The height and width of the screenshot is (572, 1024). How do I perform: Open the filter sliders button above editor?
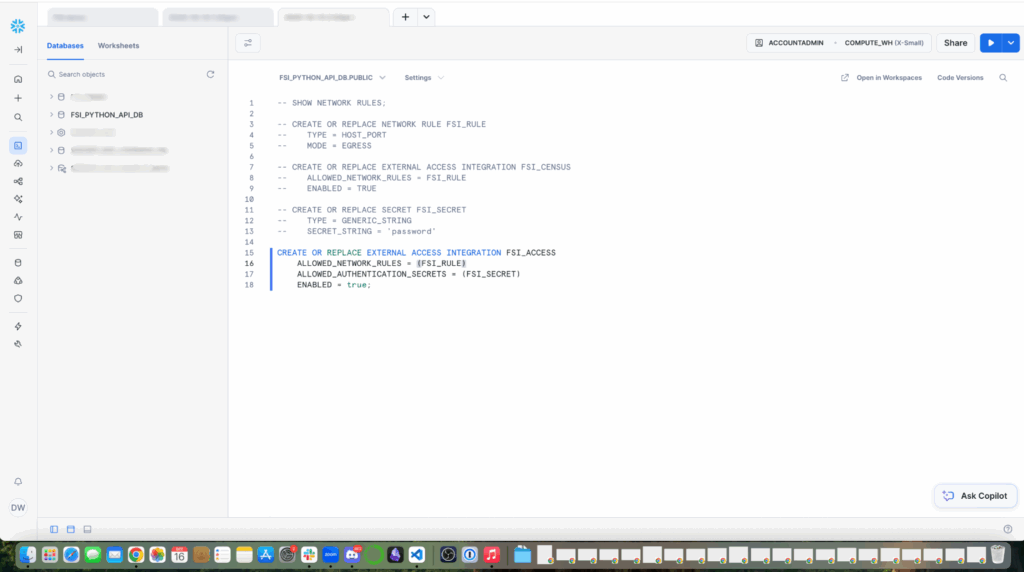[248, 43]
